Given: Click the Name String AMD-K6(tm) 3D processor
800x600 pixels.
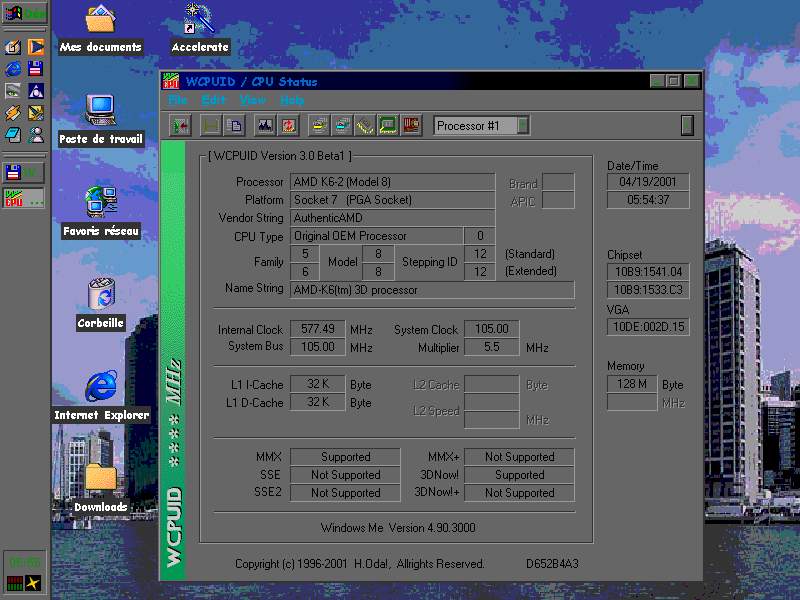Looking at the screenshot, I should coord(432,290).
